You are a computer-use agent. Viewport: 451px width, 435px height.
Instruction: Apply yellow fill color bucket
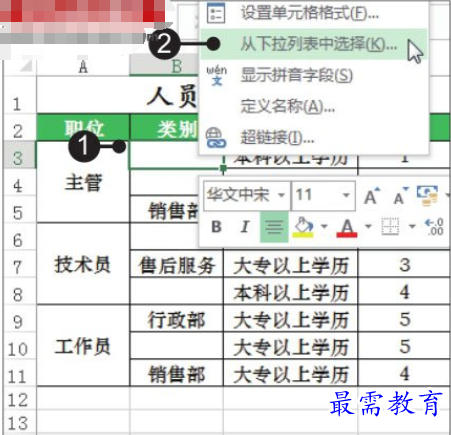pyautogui.click(x=303, y=227)
